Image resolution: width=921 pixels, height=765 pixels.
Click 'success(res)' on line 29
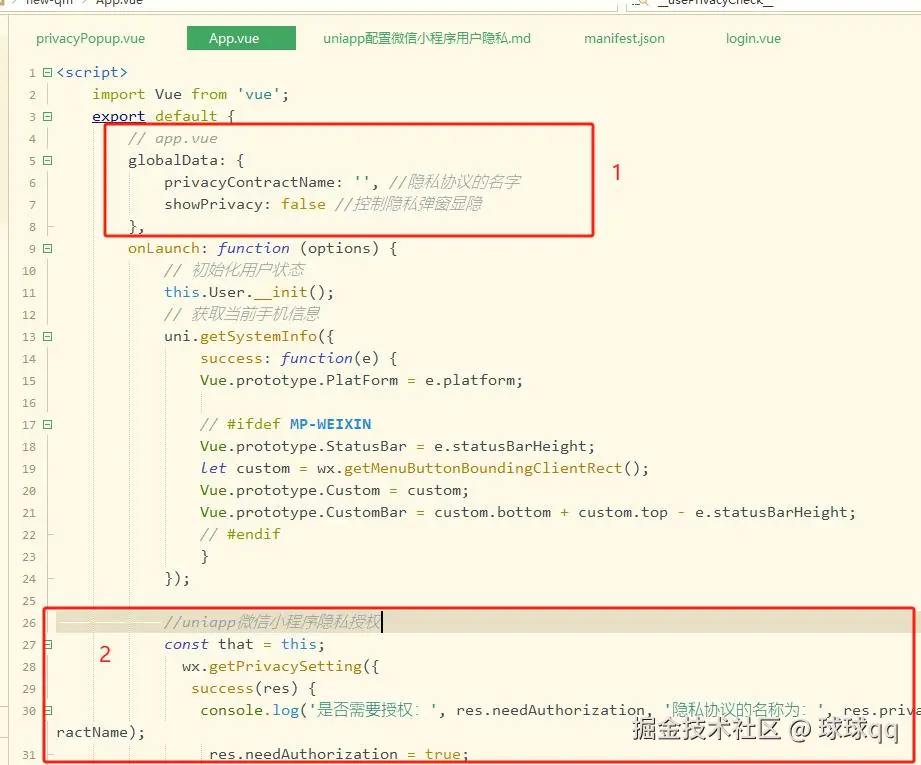(244, 688)
